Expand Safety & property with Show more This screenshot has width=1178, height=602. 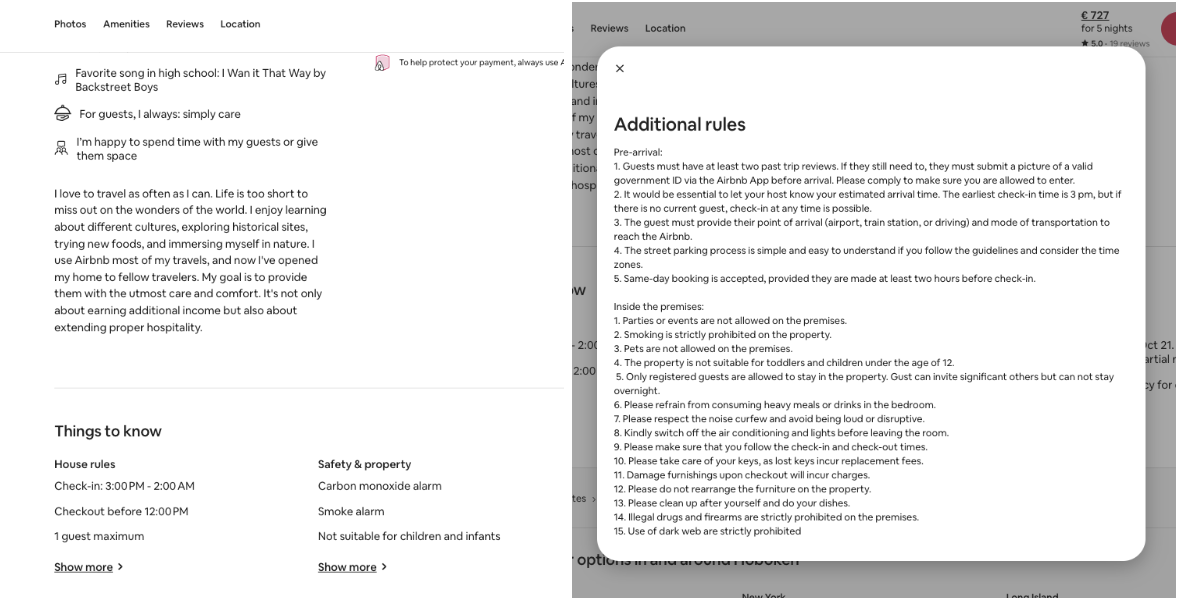(x=348, y=566)
